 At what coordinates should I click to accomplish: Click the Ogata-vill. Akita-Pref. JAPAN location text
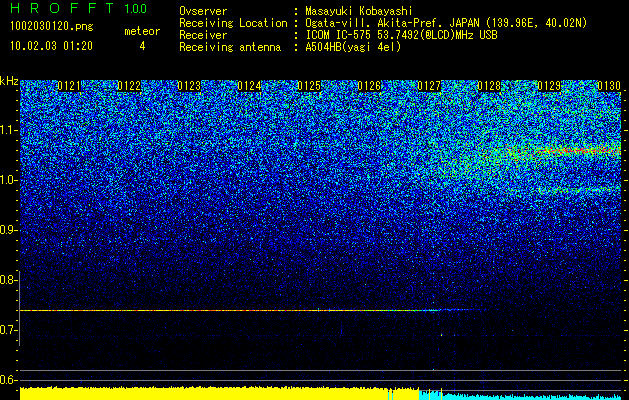(x=445, y=23)
